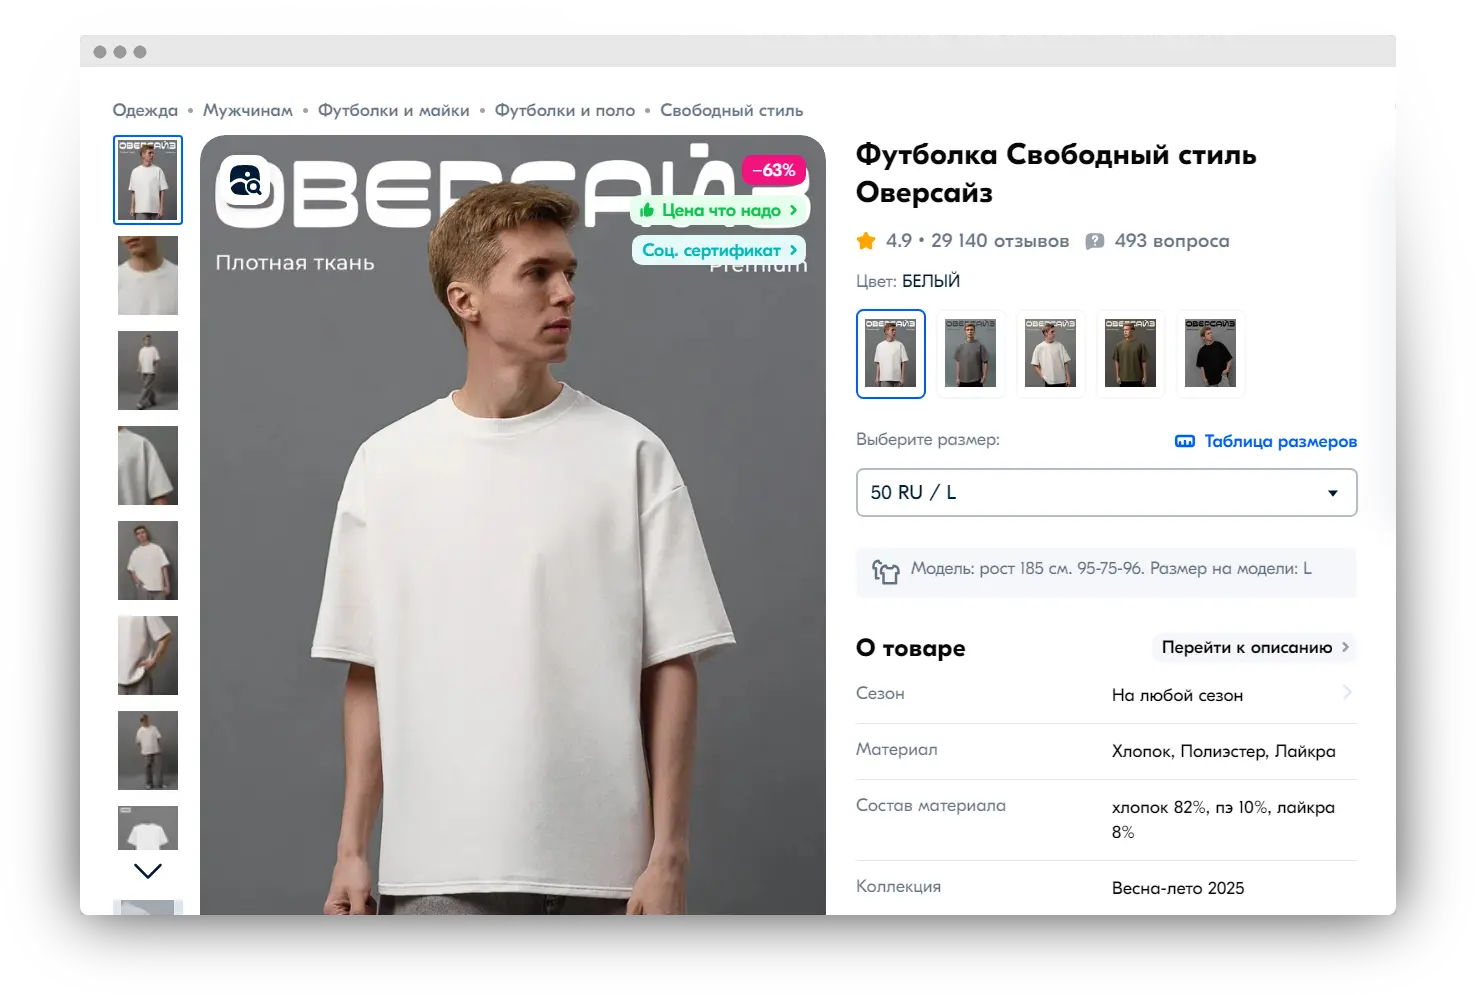Go to the Мужчинам breadcrumb
The image size is (1476, 995).
point(248,110)
